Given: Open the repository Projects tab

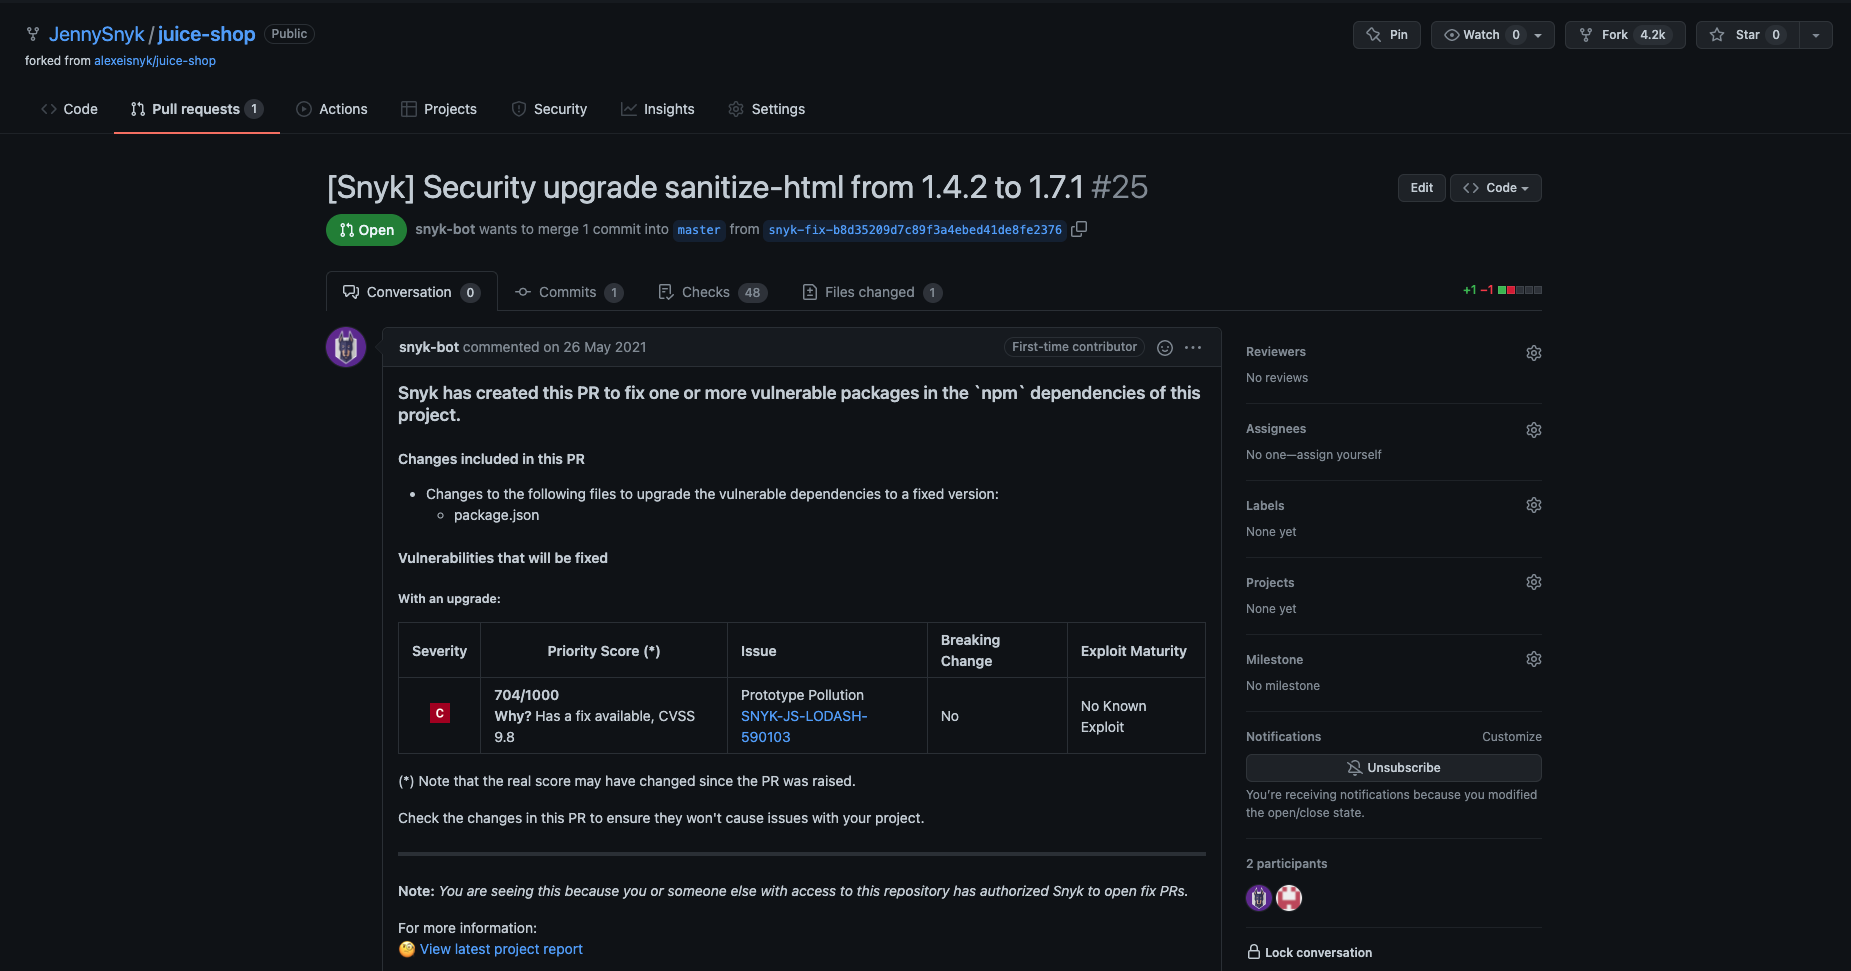Looking at the screenshot, I should [439, 109].
